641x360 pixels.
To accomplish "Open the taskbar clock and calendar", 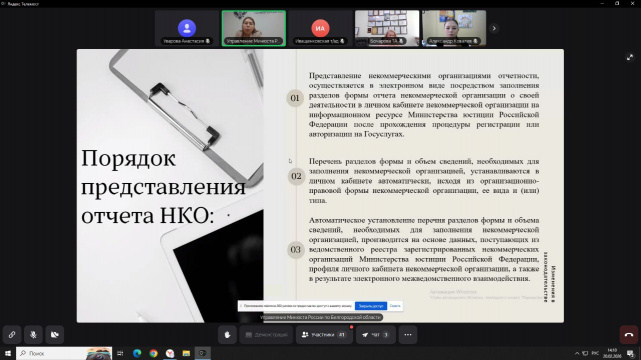I will [x=612, y=353].
